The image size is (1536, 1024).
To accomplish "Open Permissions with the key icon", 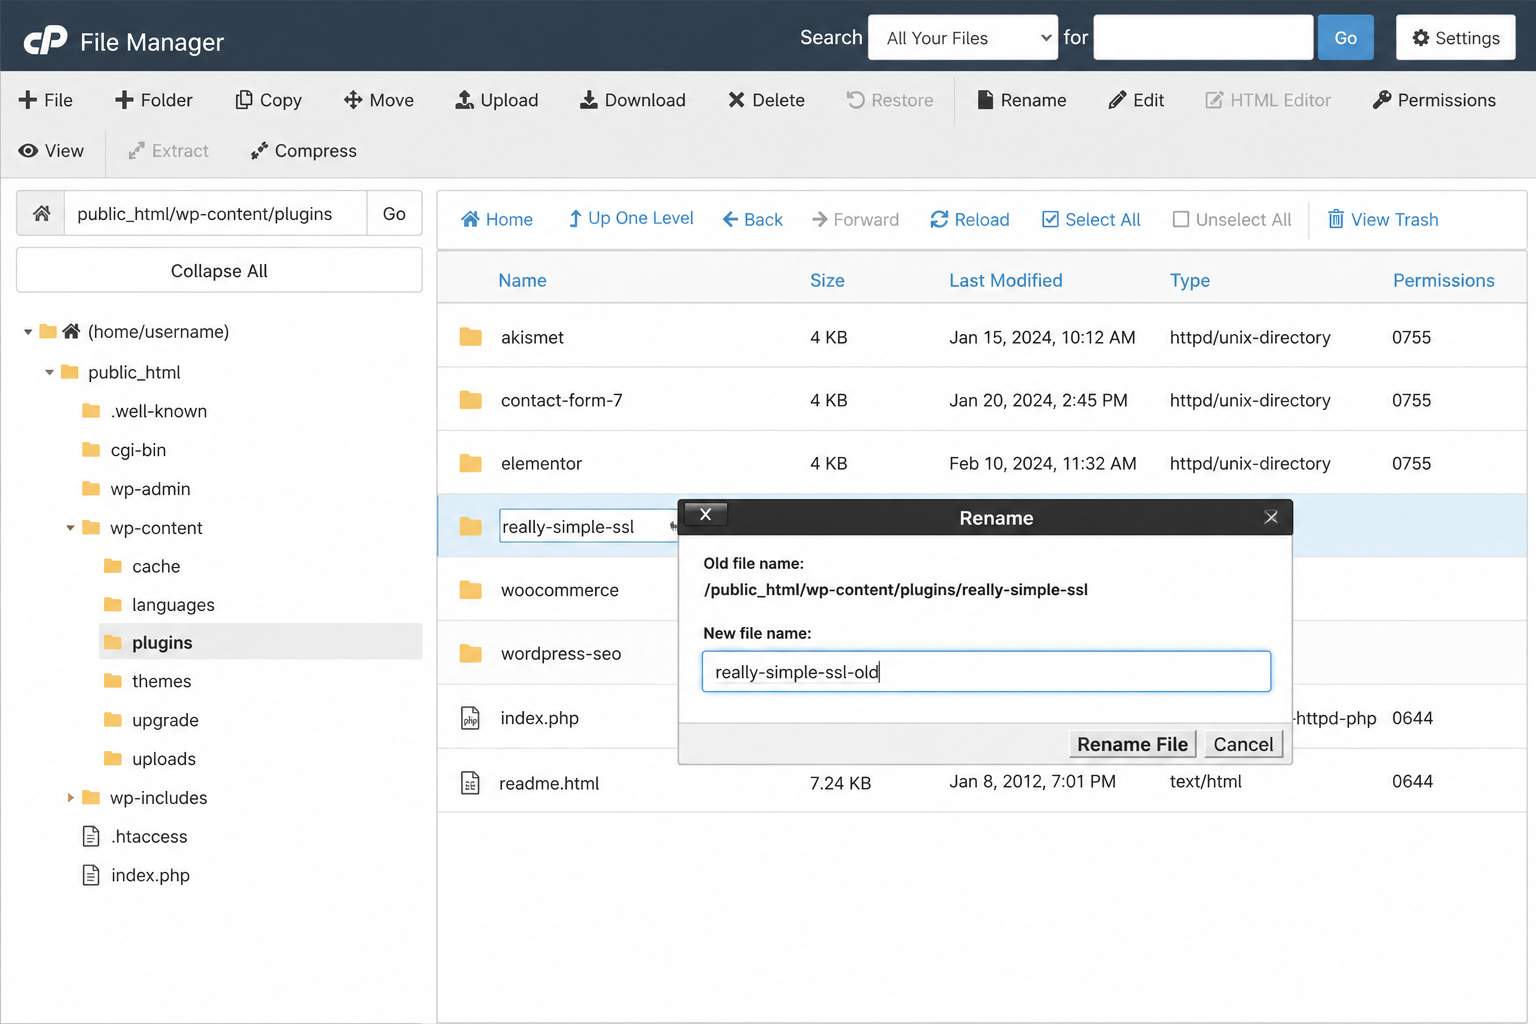I will coord(1382,100).
